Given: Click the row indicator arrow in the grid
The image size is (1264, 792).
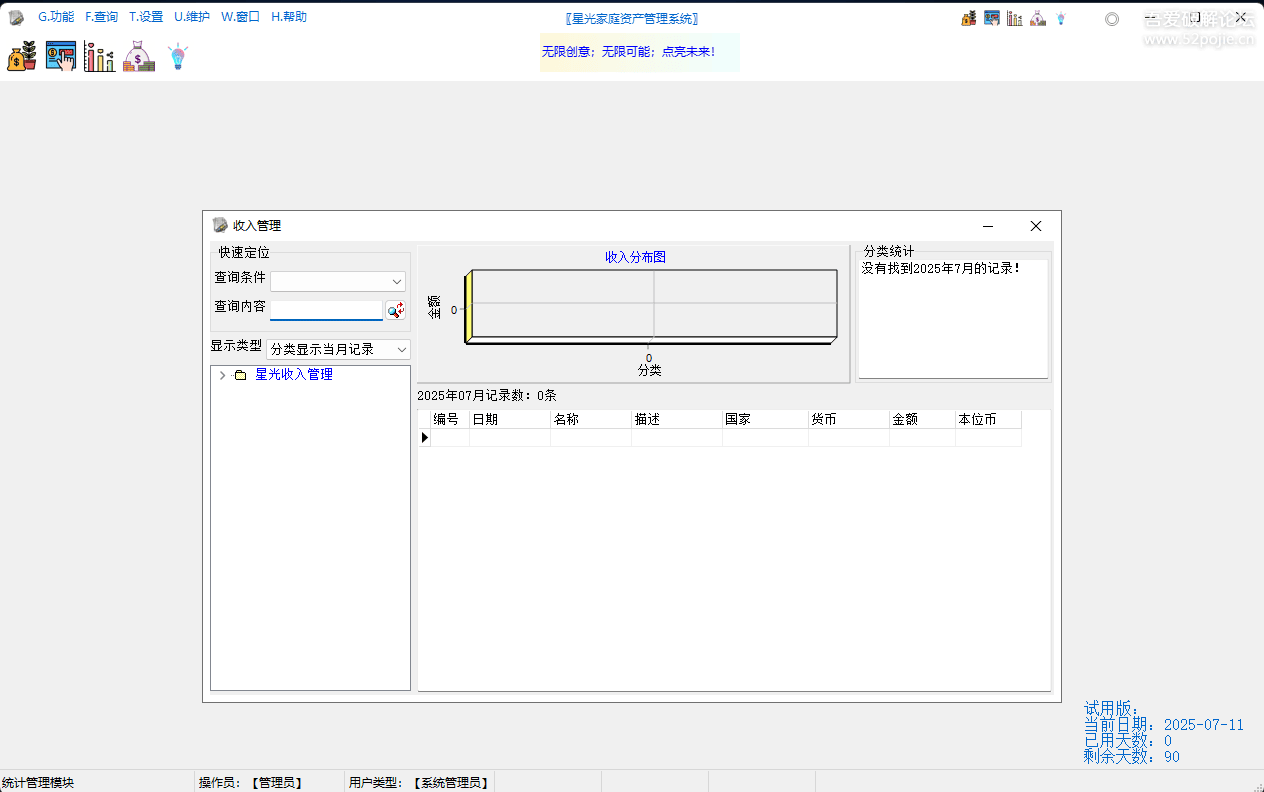Looking at the screenshot, I should pos(424,438).
